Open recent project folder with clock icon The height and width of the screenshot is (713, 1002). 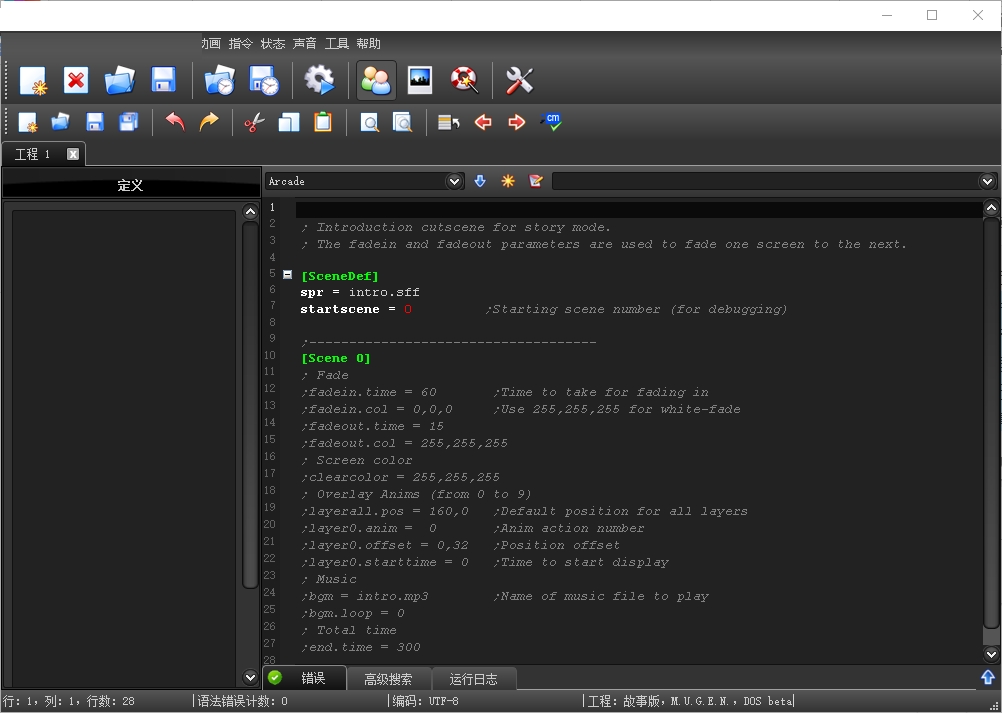pyautogui.click(x=219, y=80)
